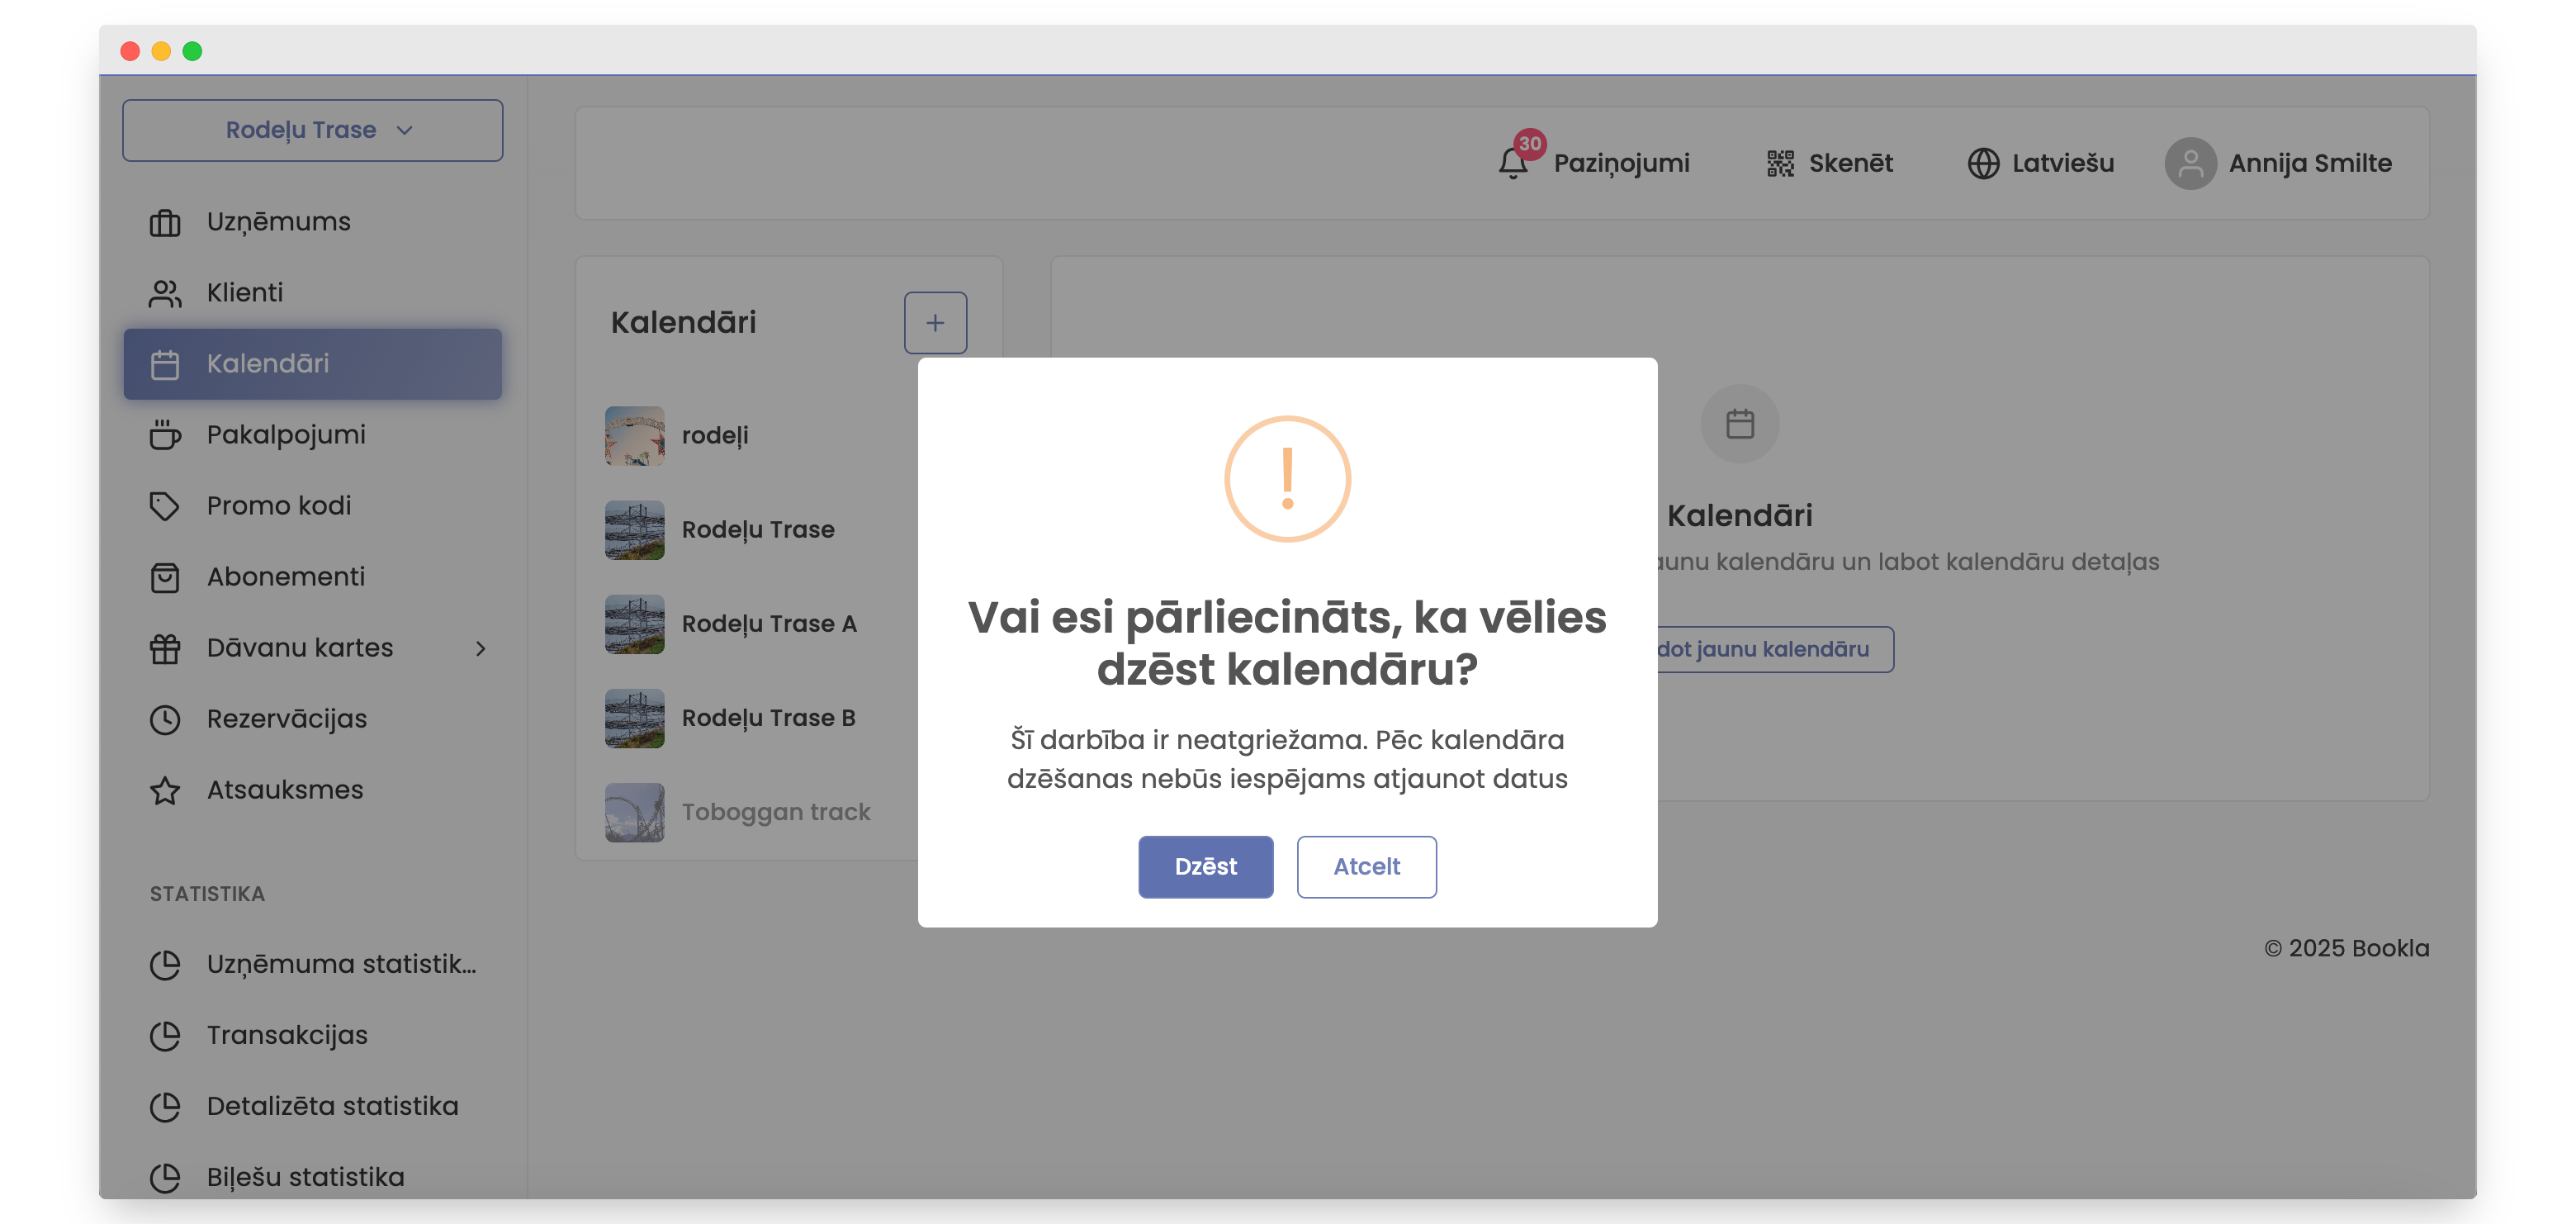2576x1224 pixels.
Task: Open the Latviešu language dropdown
Action: point(1984,162)
